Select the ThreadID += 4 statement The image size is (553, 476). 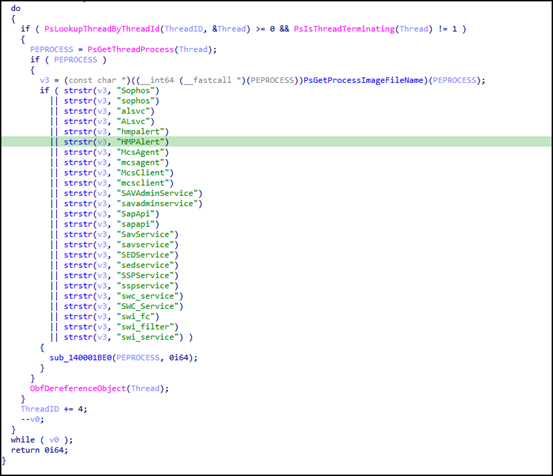click(54, 409)
